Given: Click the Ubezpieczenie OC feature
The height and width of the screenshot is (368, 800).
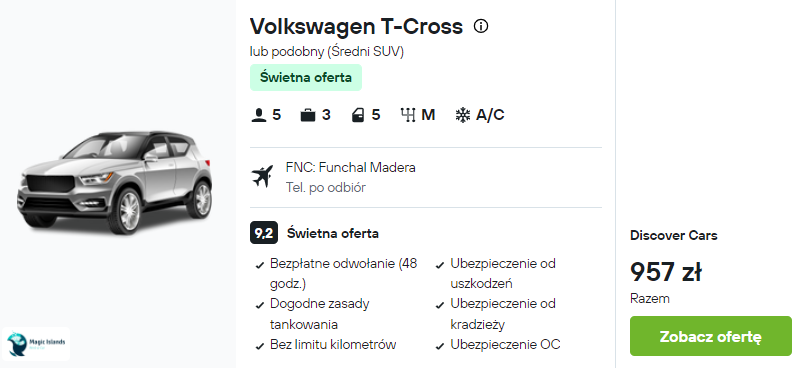Looking at the screenshot, I should pos(498,345).
